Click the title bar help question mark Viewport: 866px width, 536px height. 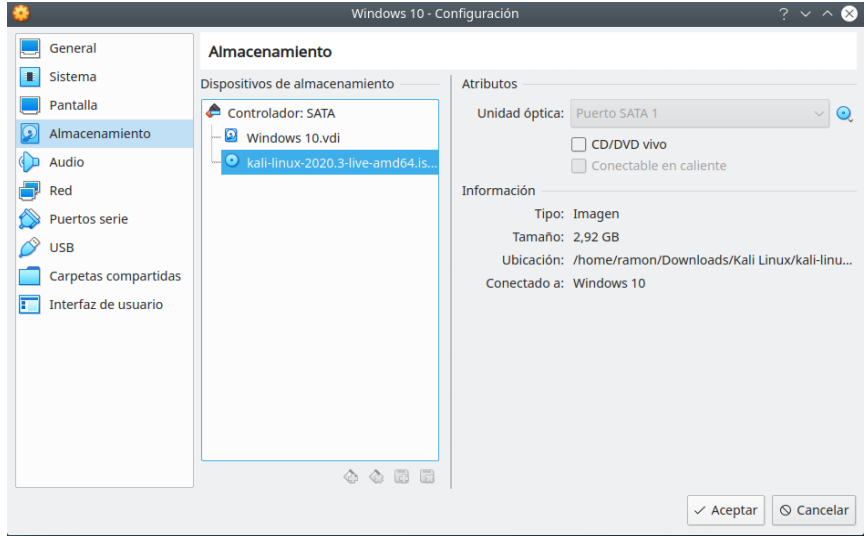click(784, 14)
